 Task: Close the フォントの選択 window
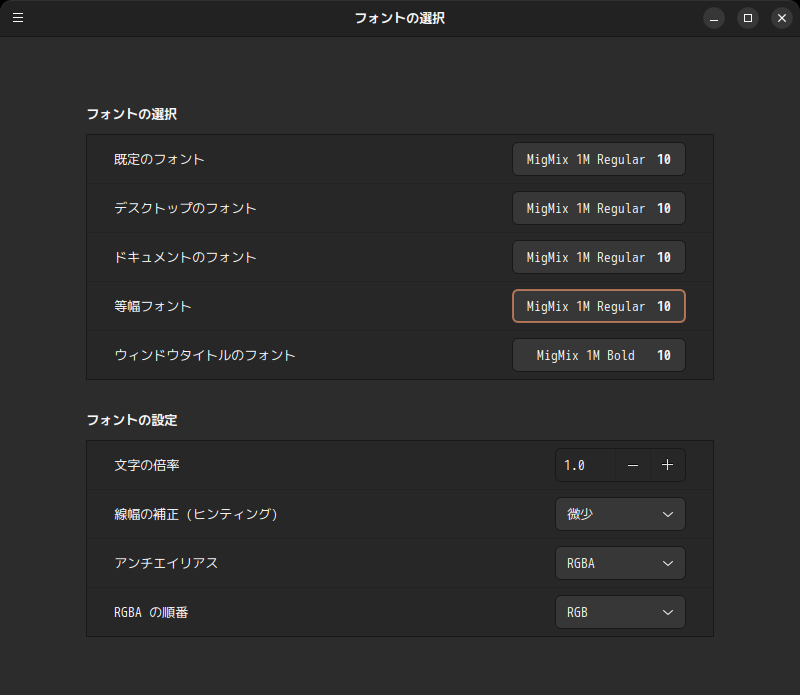coord(781,17)
